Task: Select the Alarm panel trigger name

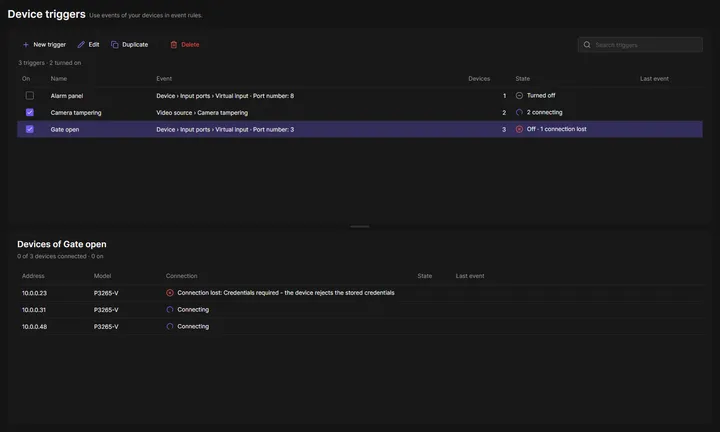Action: (67, 96)
